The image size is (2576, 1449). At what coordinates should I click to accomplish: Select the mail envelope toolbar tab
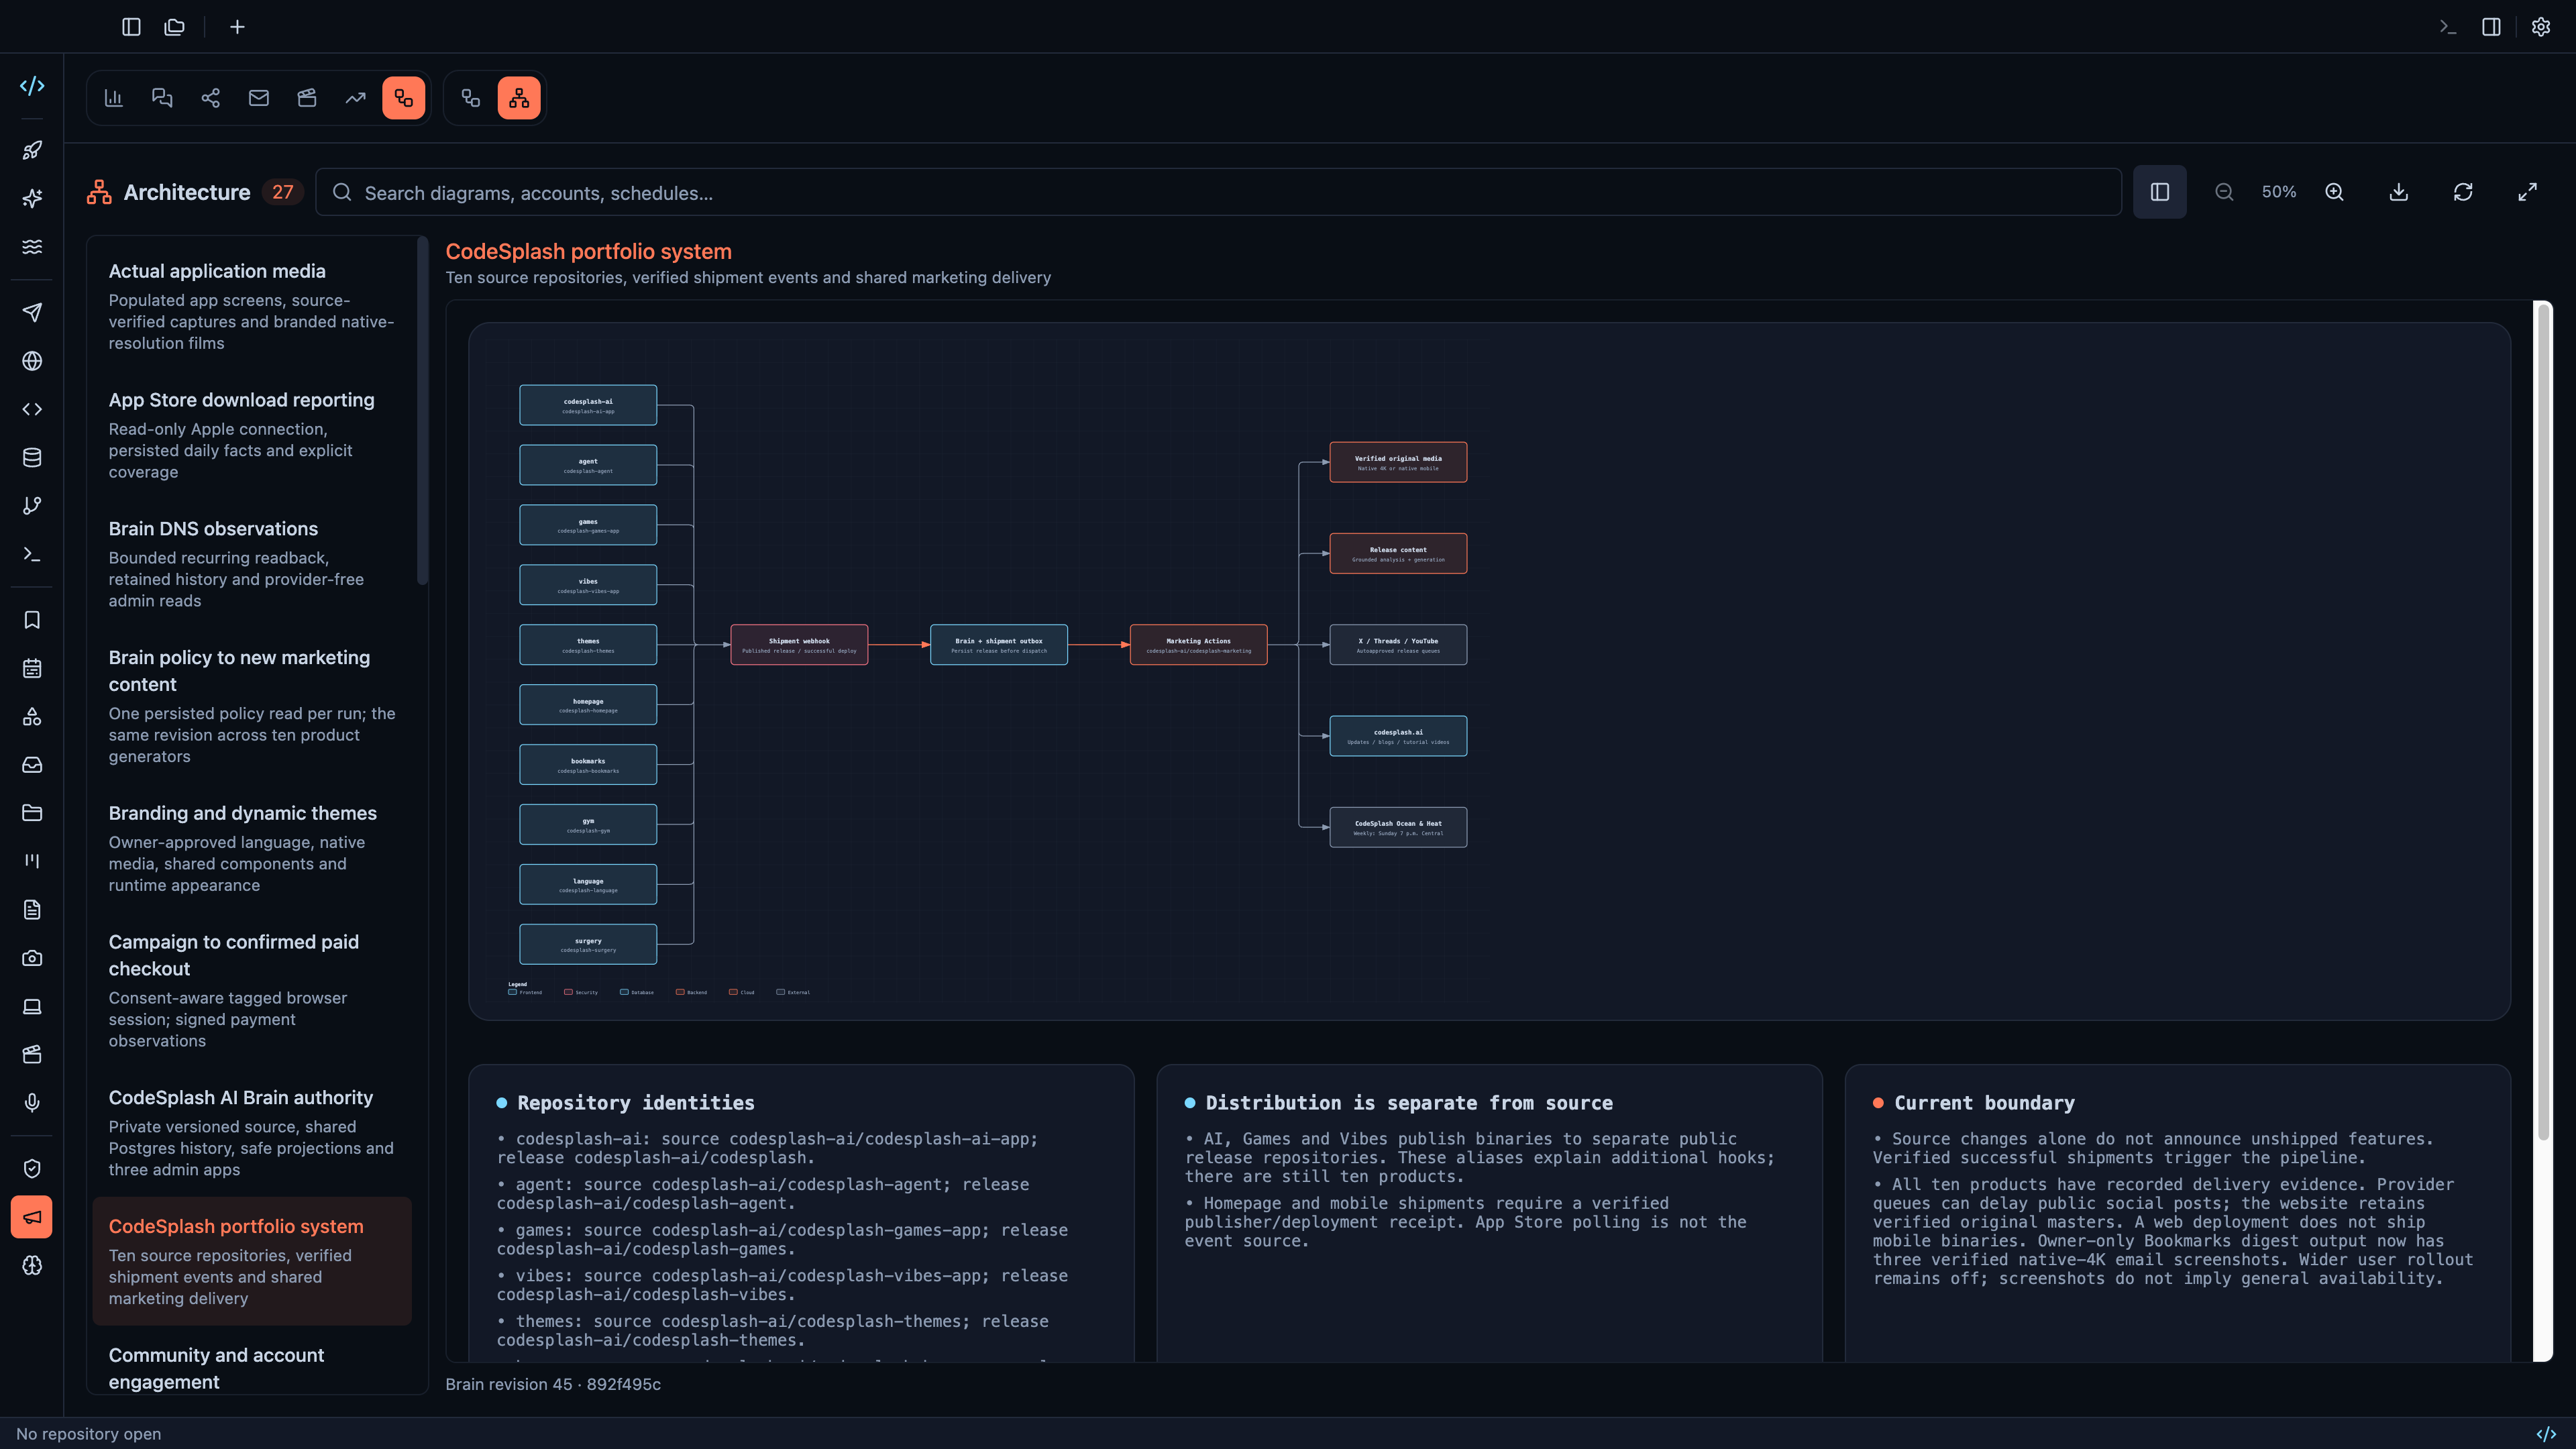[259, 98]
